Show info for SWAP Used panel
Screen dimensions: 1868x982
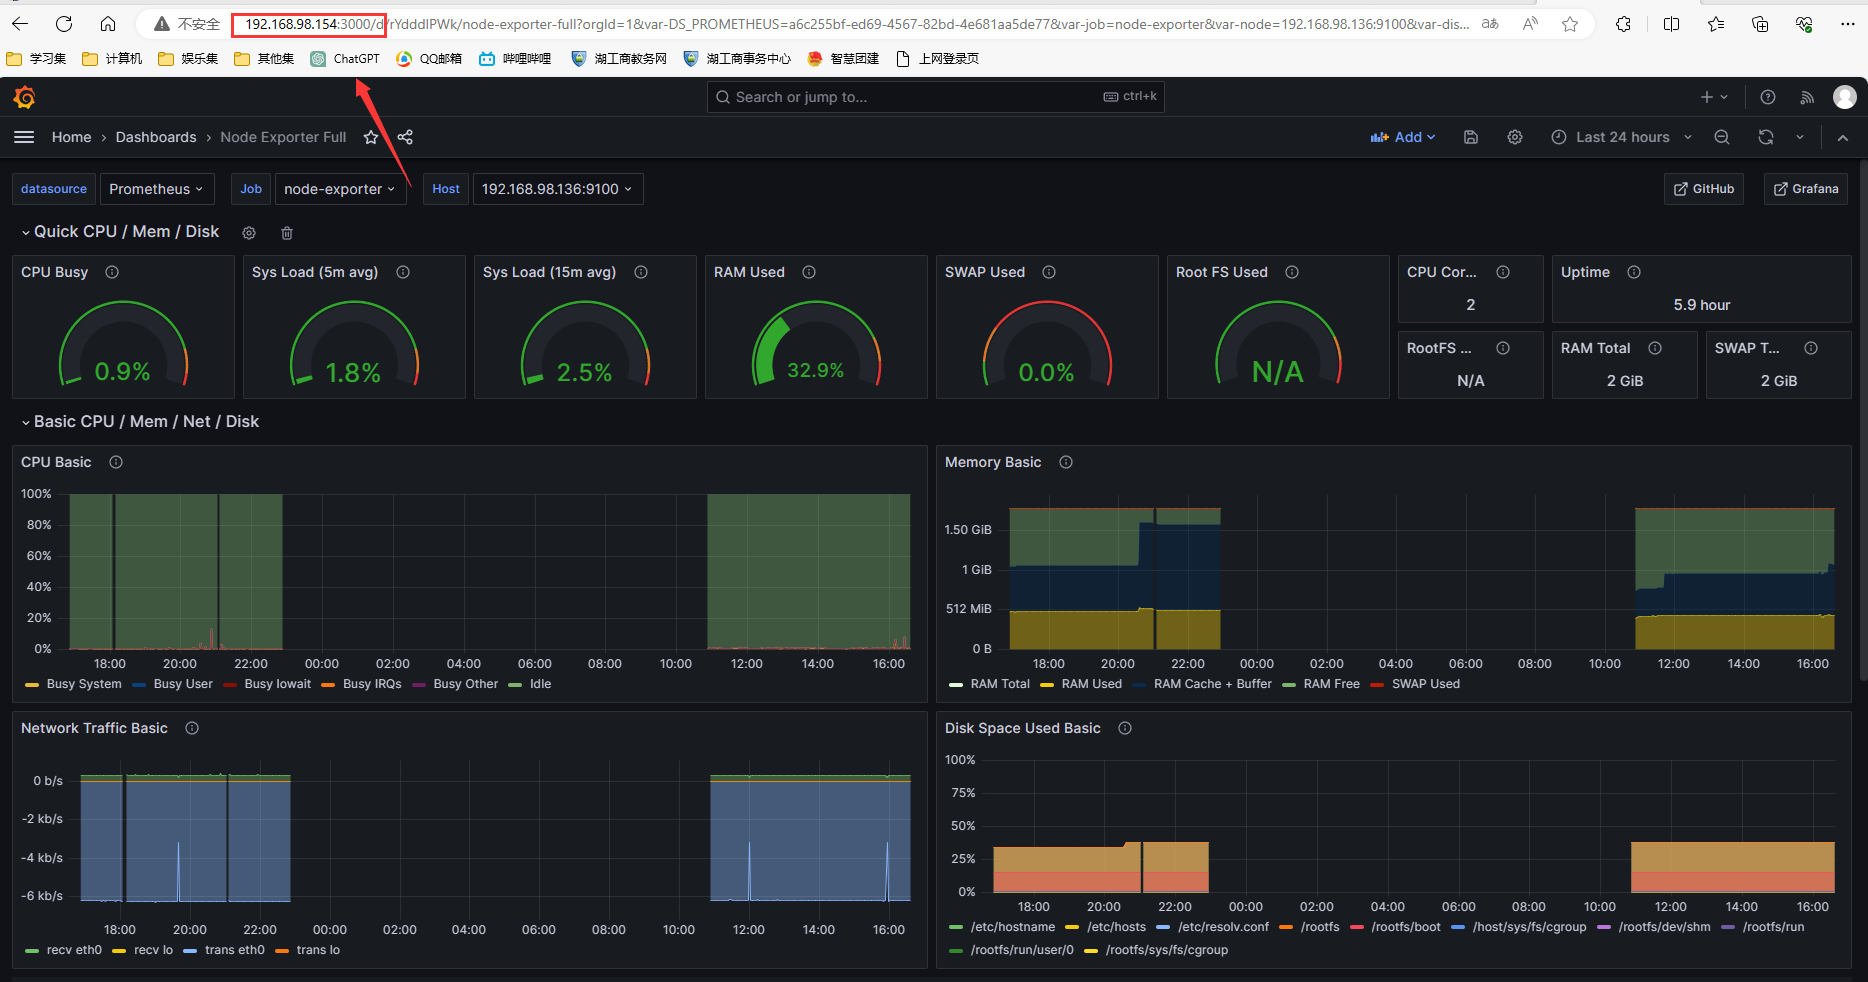pyautogui.click(x=1049, y=272)
